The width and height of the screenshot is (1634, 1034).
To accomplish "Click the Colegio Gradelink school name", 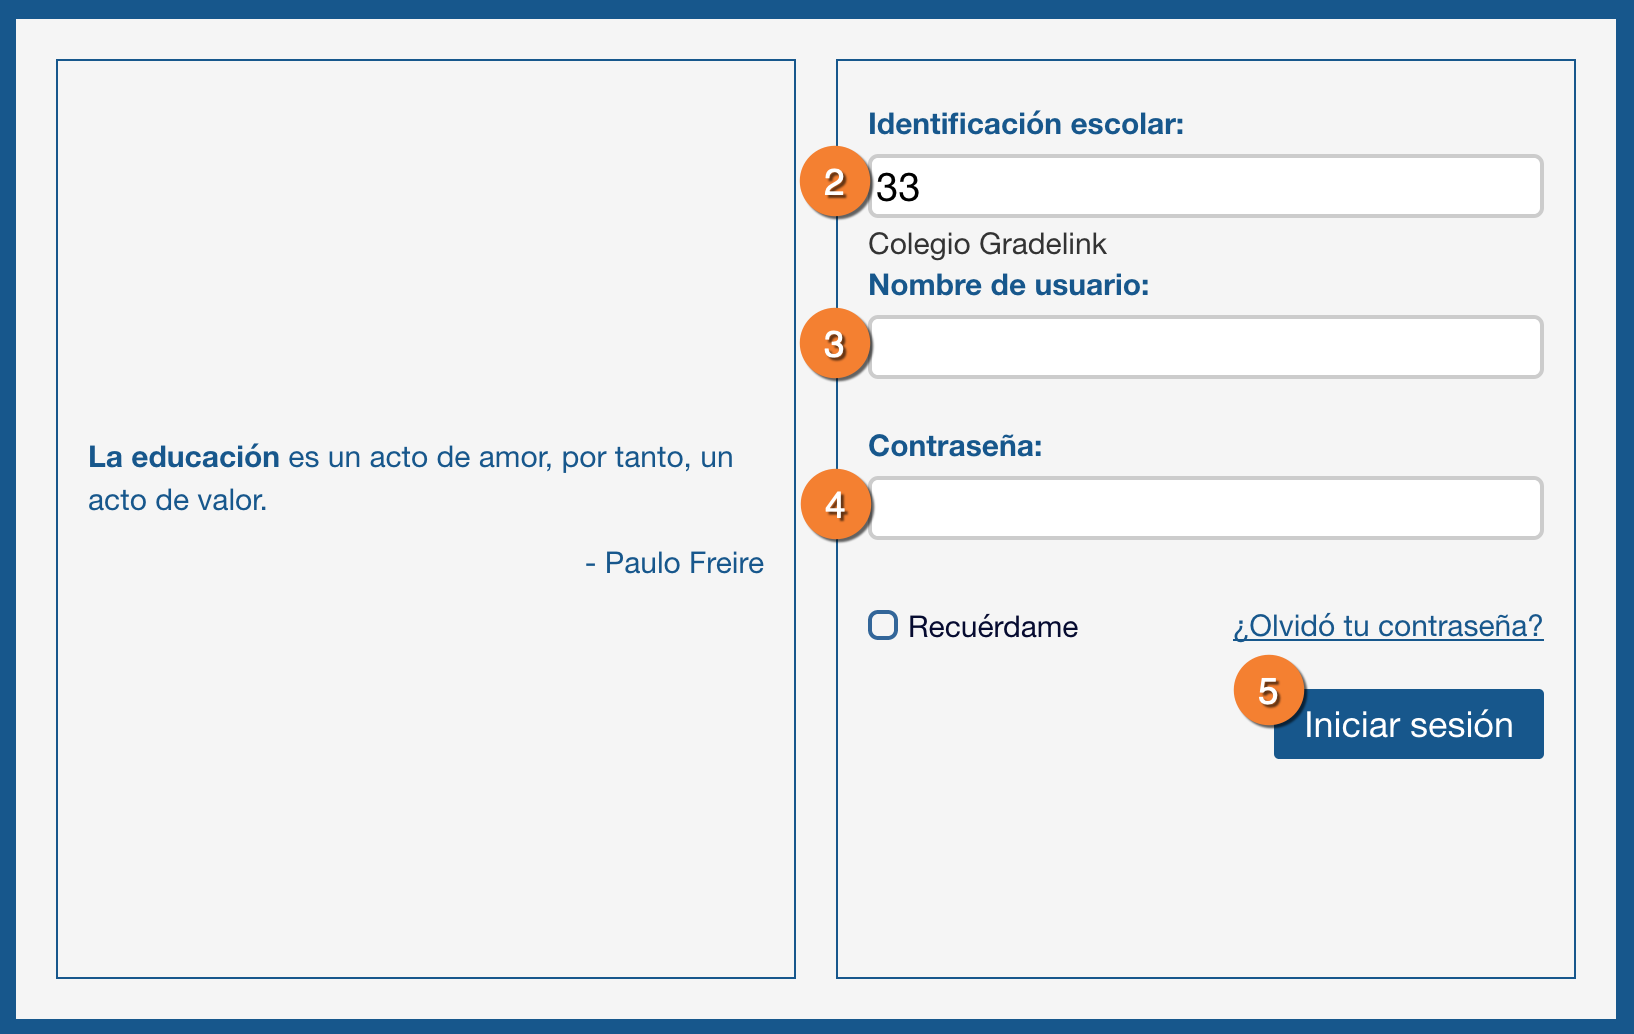I will [987, 244].
